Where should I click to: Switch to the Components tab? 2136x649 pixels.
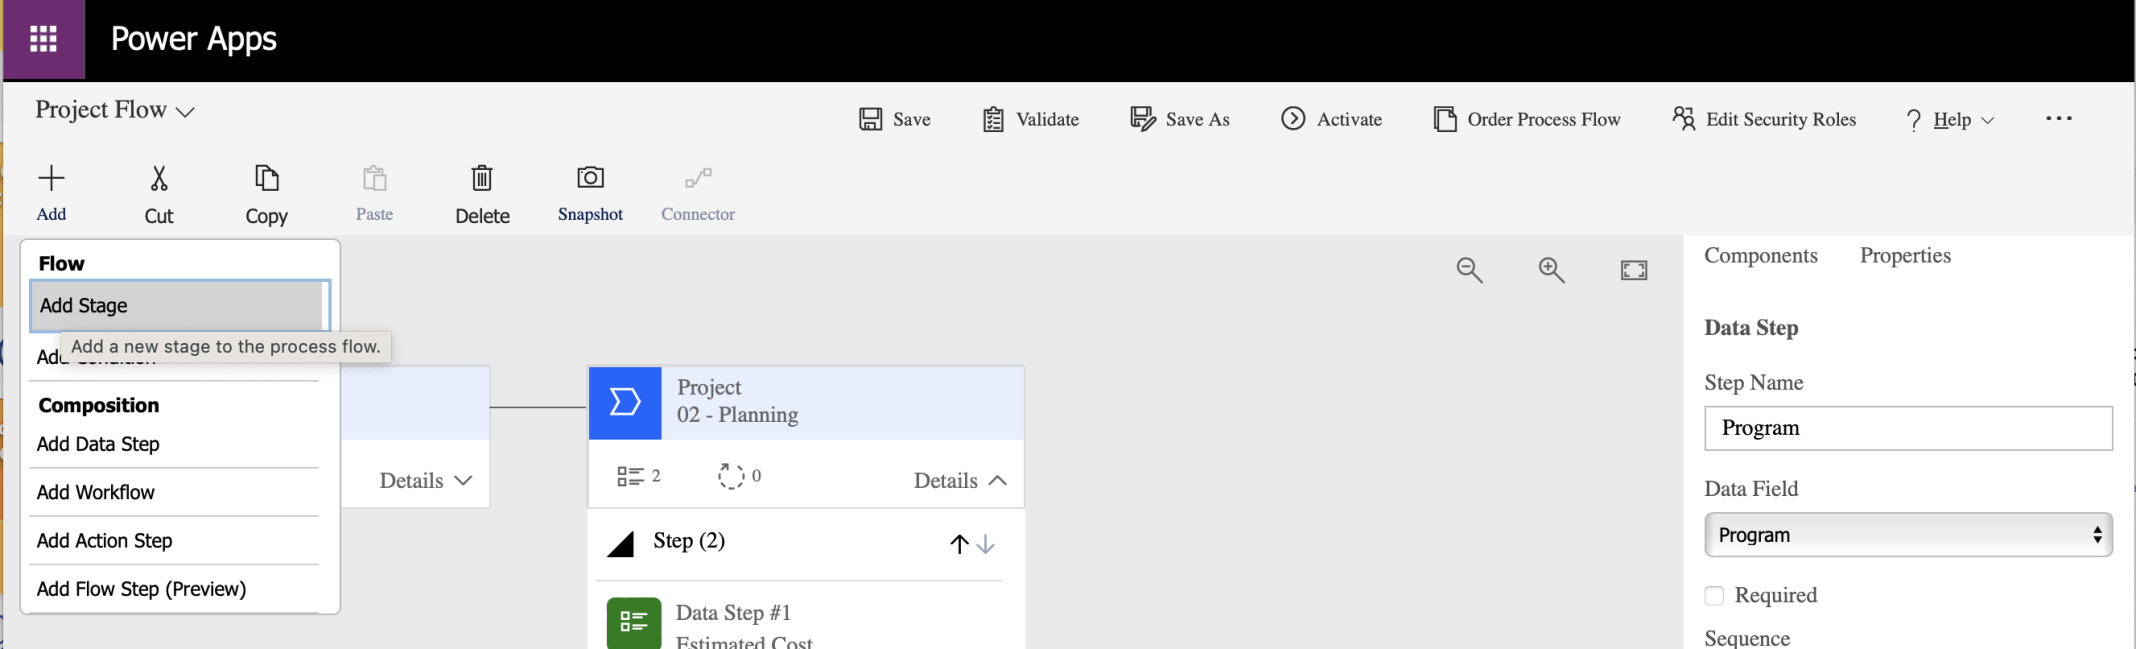(1761, 256)
